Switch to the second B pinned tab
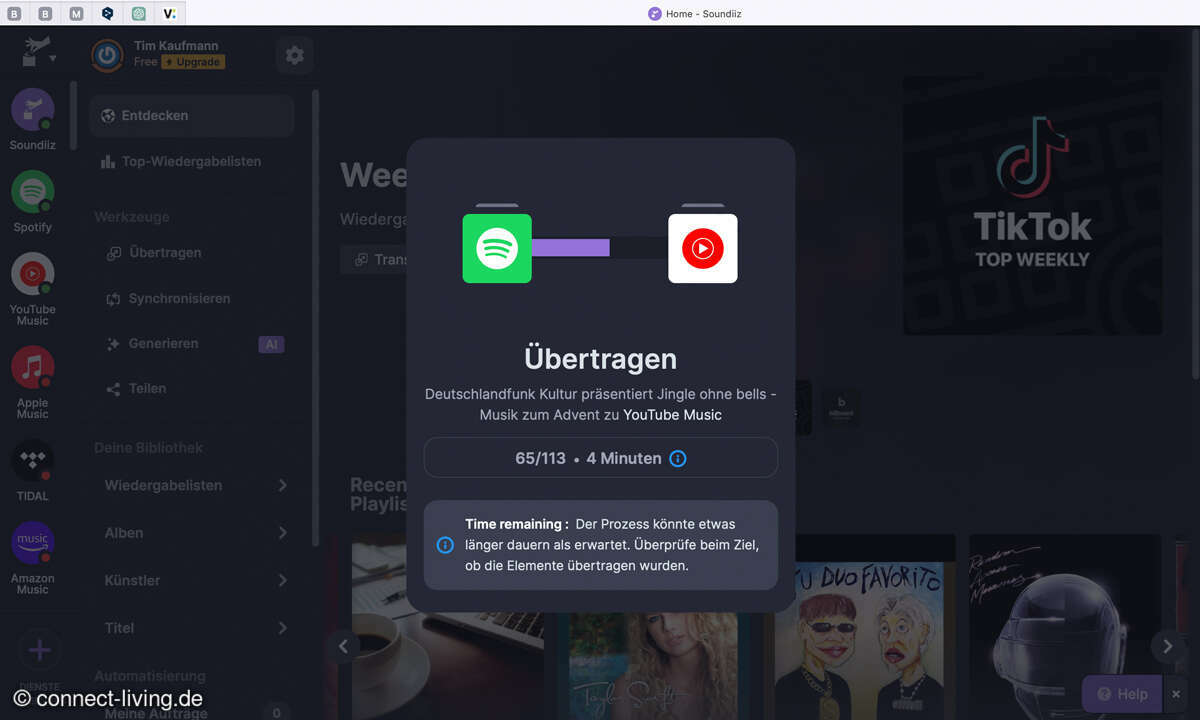Image resolution: width=1200 pixels, height=720 pixels. (x=46, y=13)
